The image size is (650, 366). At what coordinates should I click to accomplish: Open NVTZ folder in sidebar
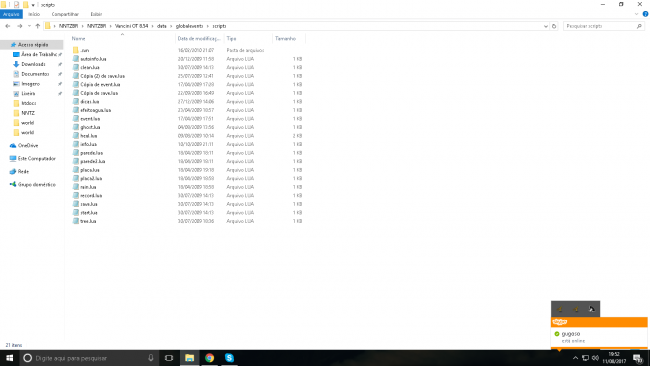click(28, 113)
